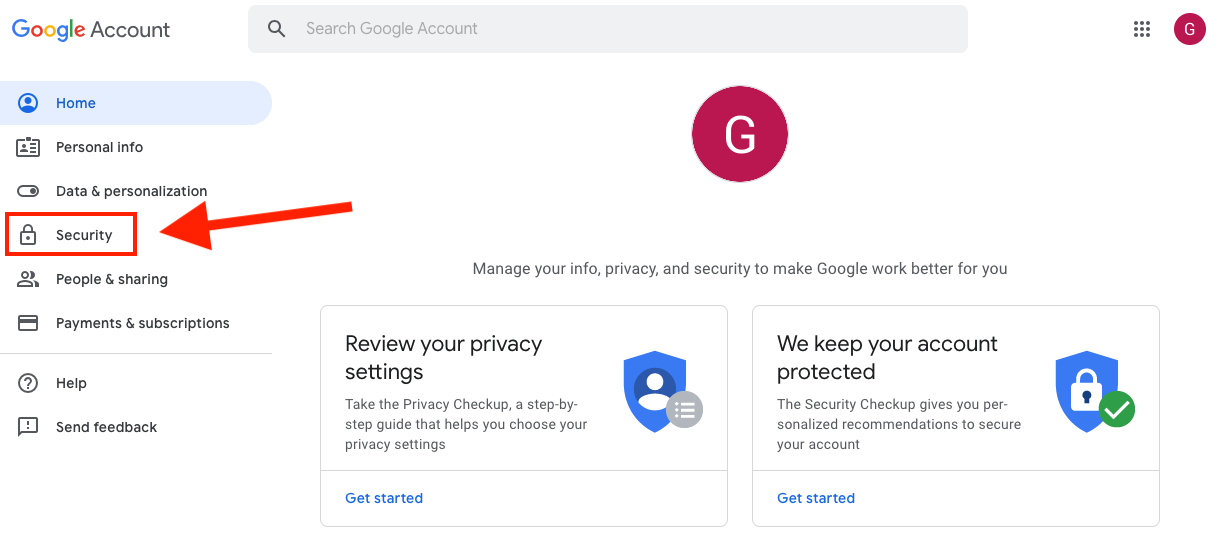Click the privacy checkup shield illustration

(x=663, y=391)
